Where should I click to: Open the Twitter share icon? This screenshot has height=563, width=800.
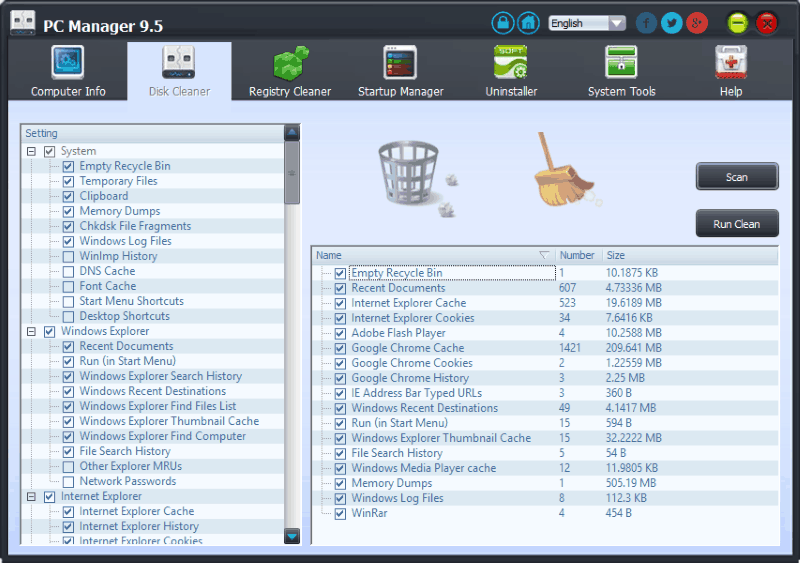(671, 23)
